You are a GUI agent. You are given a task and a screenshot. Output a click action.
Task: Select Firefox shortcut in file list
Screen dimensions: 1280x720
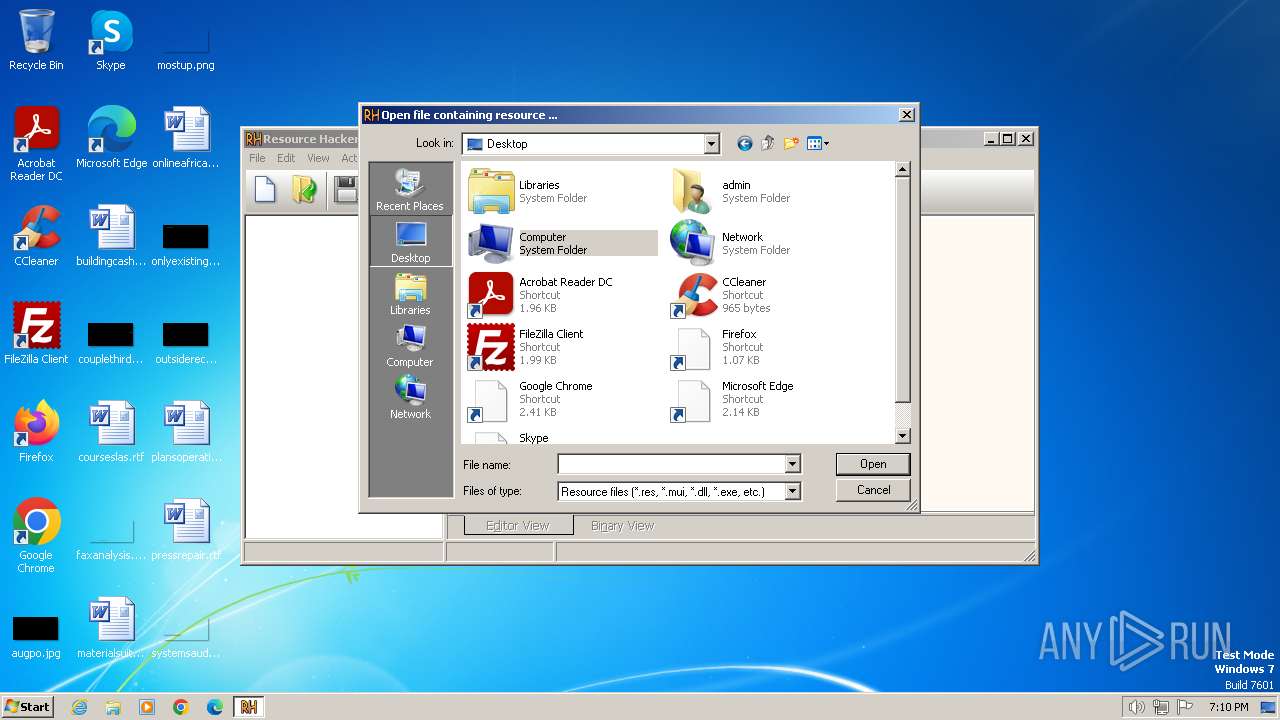[765, 347]
